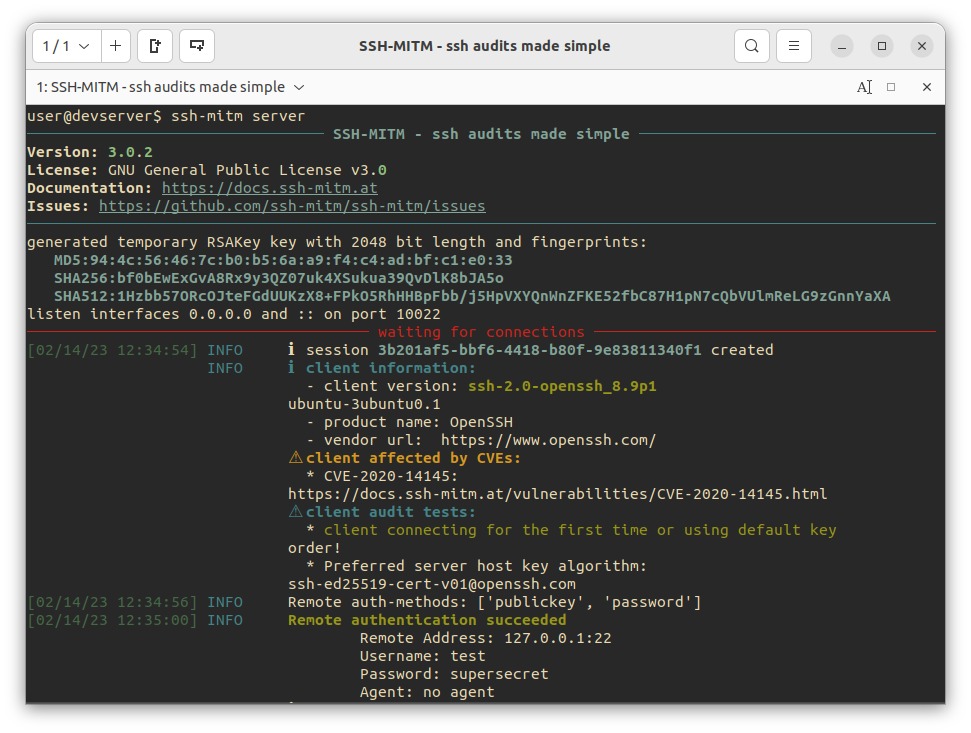Click the text 'ubuntu-3ubuntu0.1'

(364, 404)
